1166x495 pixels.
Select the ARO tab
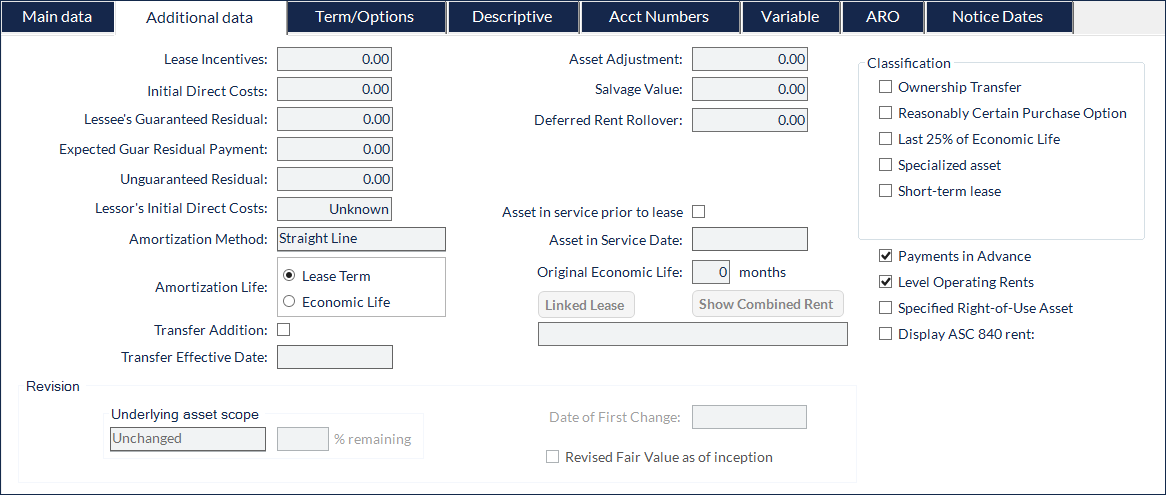click(882, 17)
